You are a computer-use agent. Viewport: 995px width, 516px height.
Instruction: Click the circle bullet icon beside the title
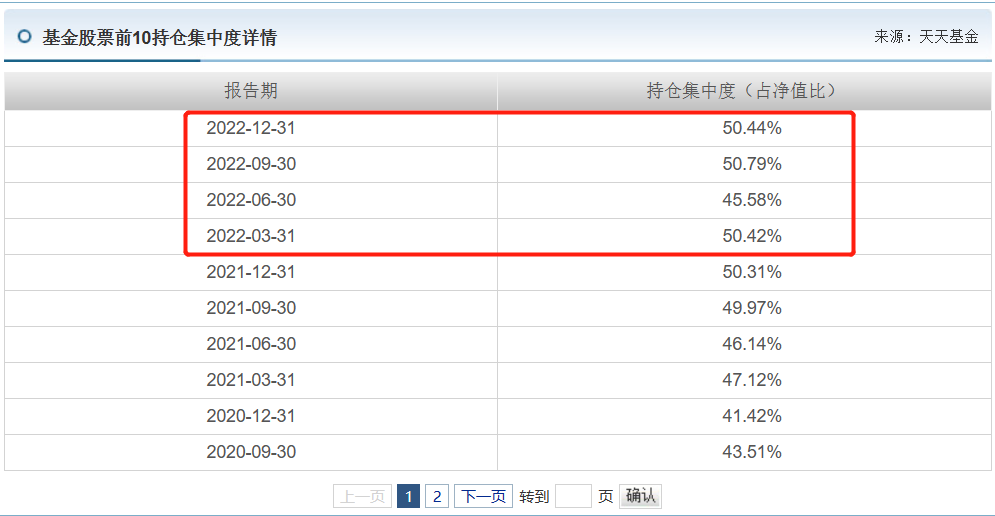25,37
